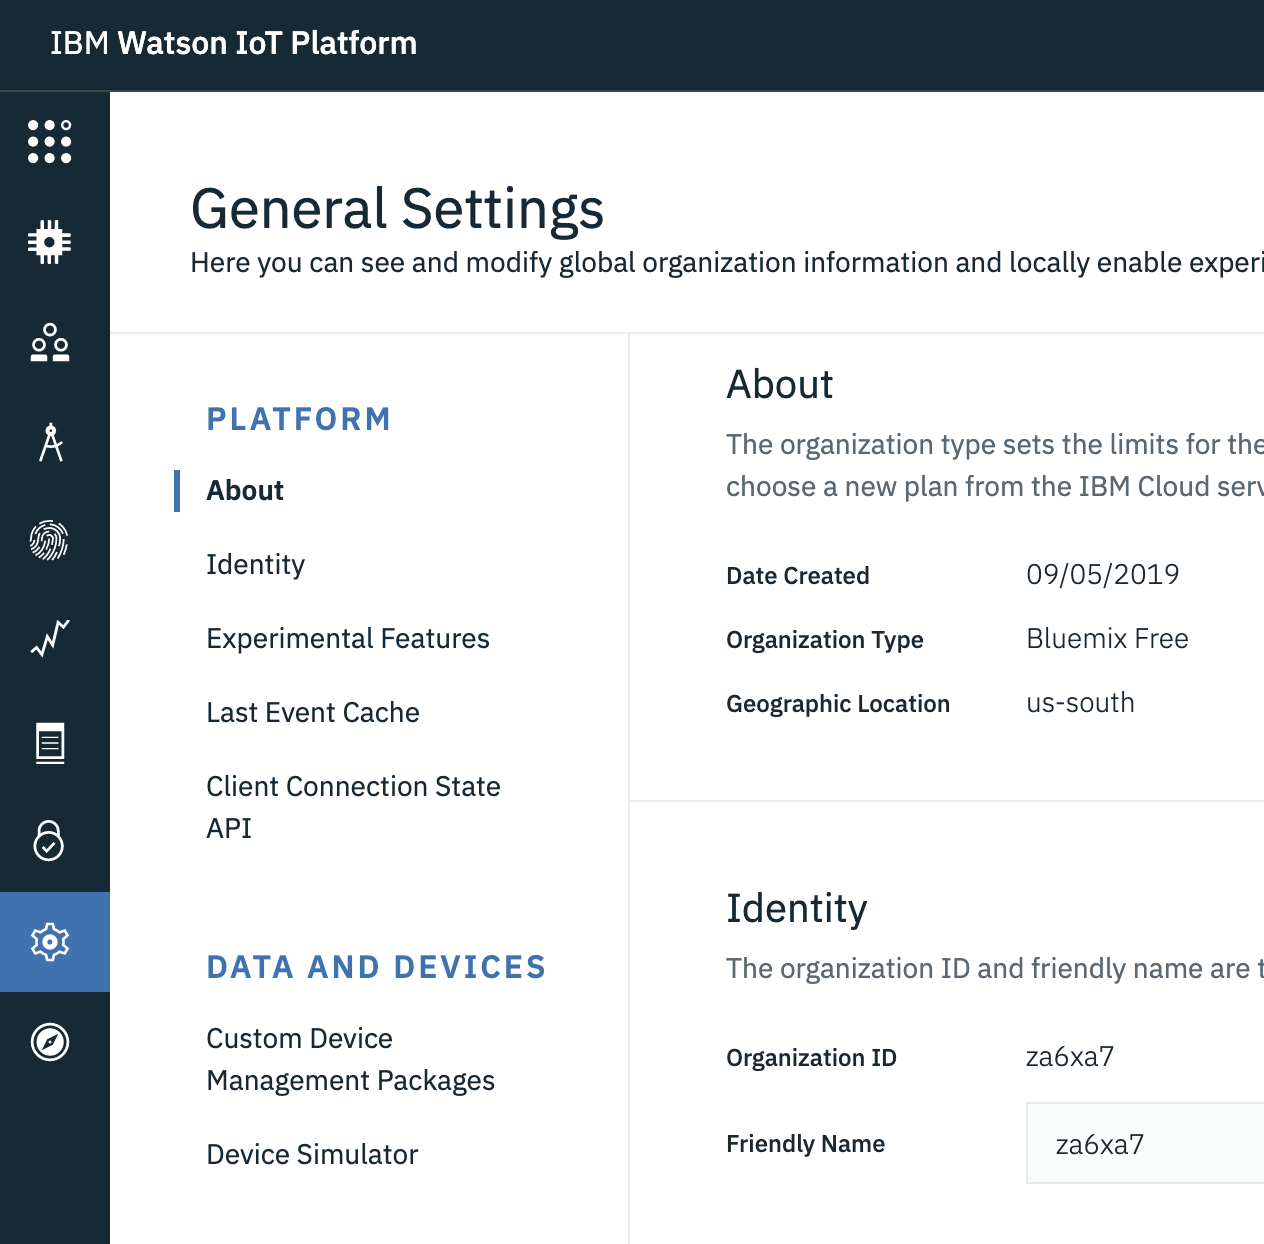
Task: Select About in Platform menu
Action: pyautogui.click(x=245, y=491)
